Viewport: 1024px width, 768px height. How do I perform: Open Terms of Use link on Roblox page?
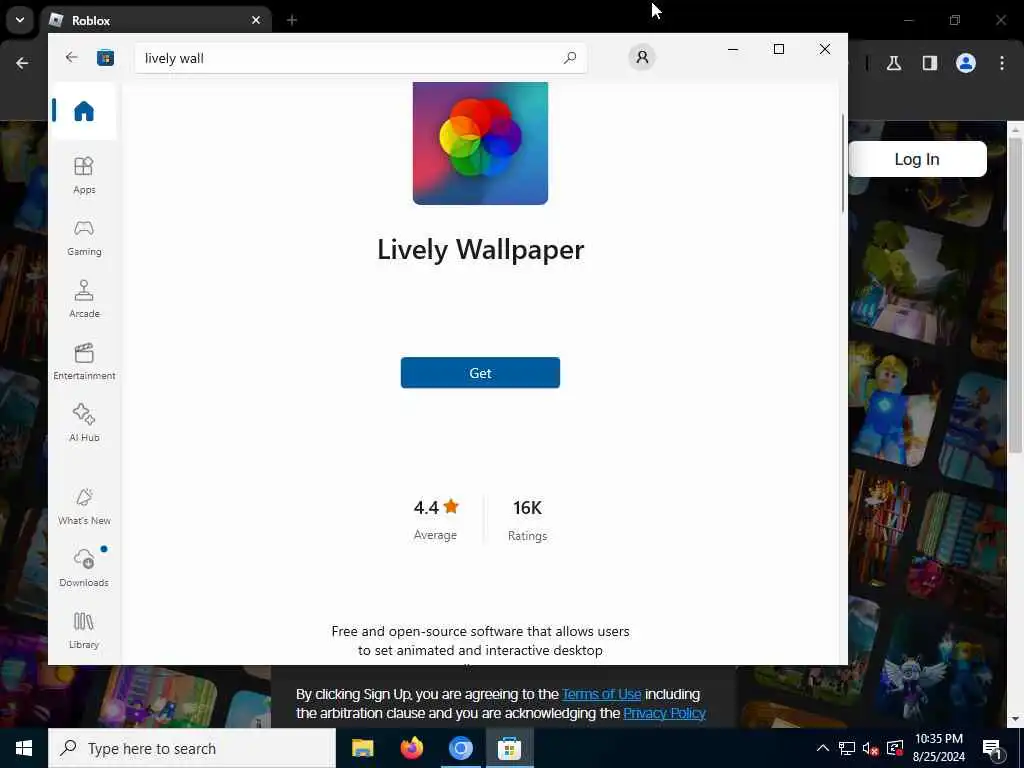(x=601, y=694)
